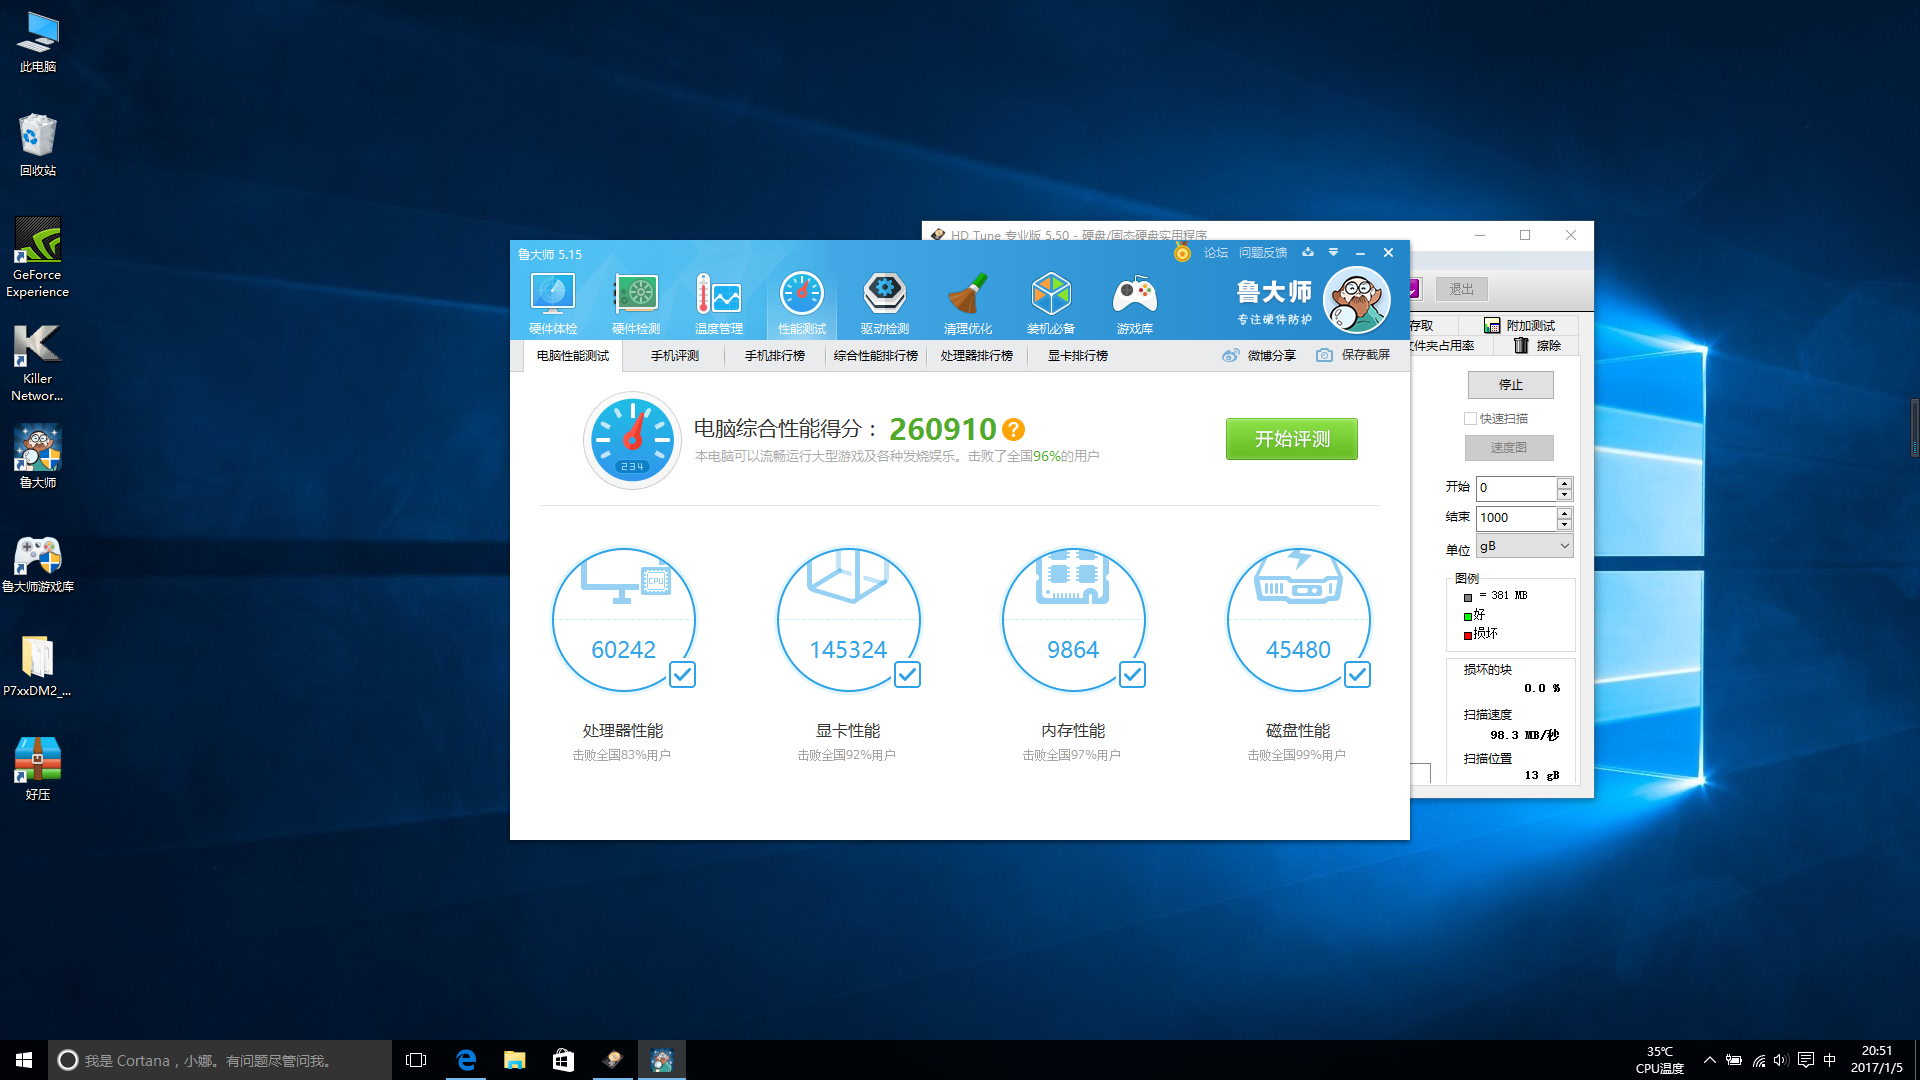
Task: Show hidden system tray icons
Action: coord(1709,1060)
